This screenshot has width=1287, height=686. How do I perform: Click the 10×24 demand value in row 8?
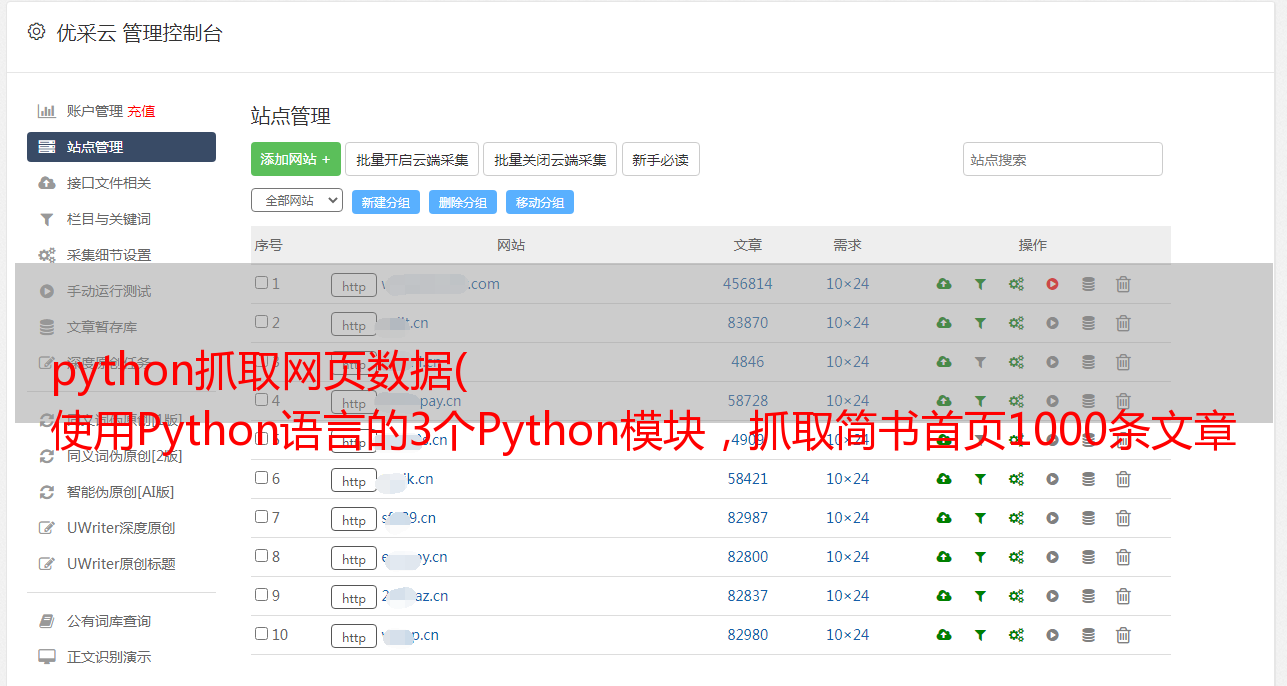point(847,557)
